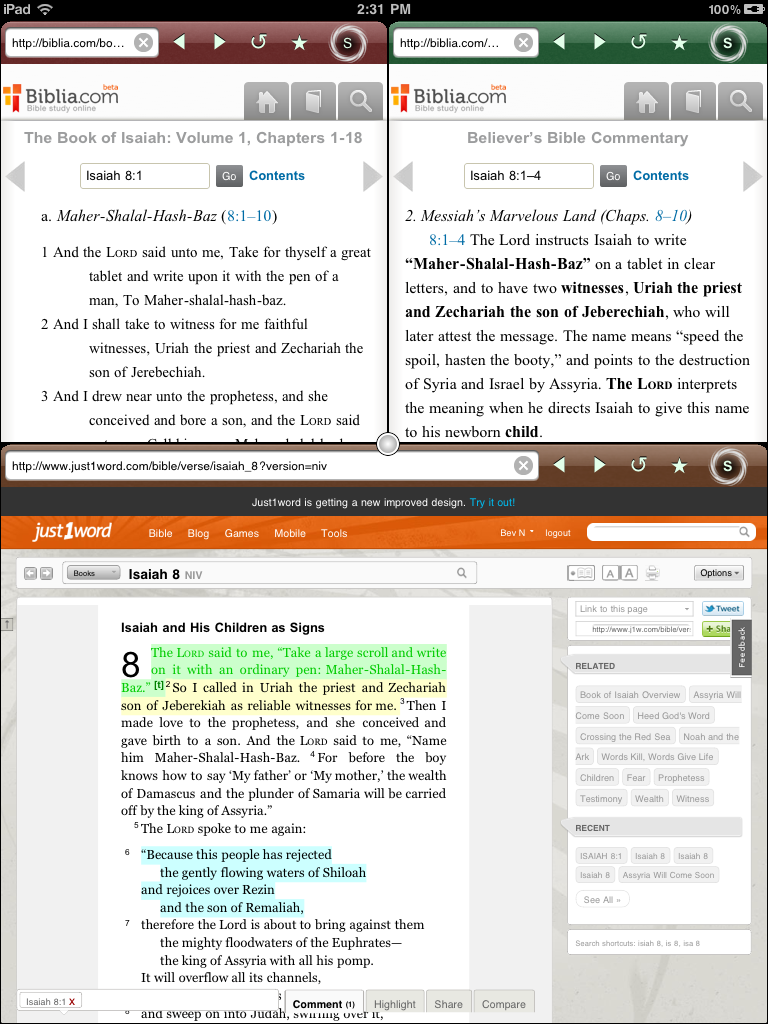Print the chapter with printer icon
768x1024 pixels.
coord(652,573)
